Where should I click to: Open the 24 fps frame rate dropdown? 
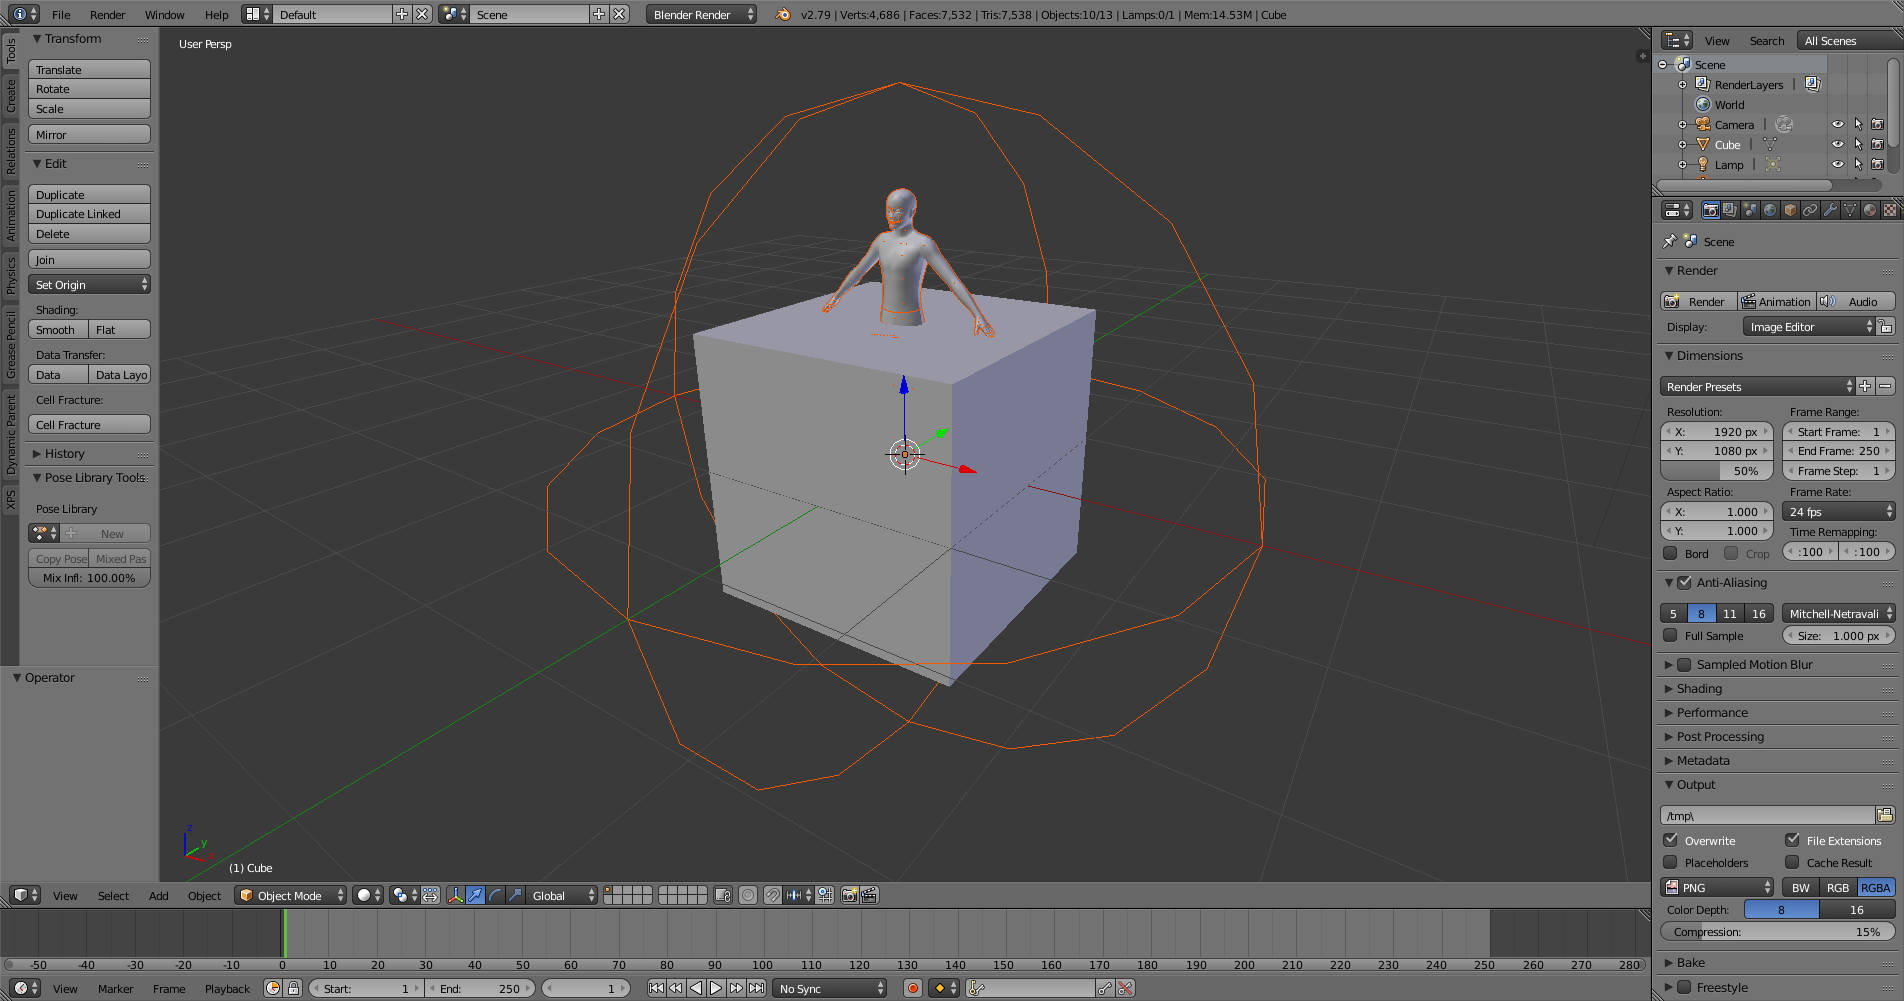point(1839,511)
